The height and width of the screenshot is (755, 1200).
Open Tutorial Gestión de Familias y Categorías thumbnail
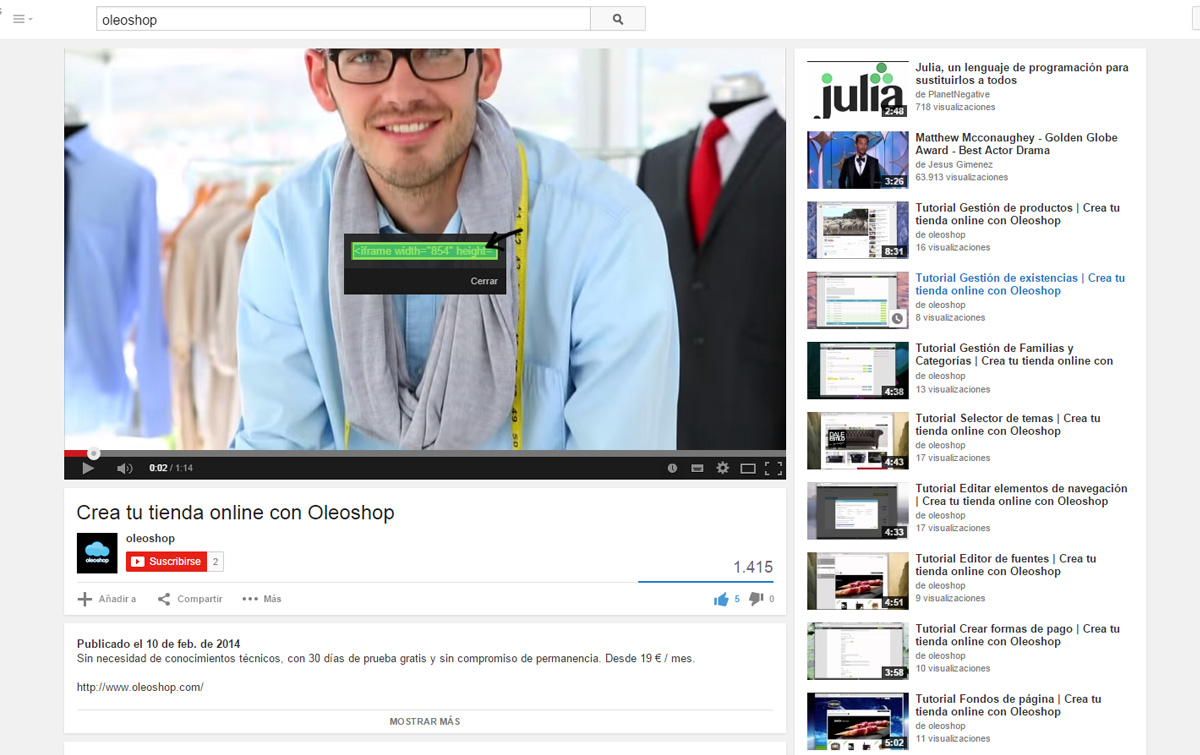click(x=857, y=371)
